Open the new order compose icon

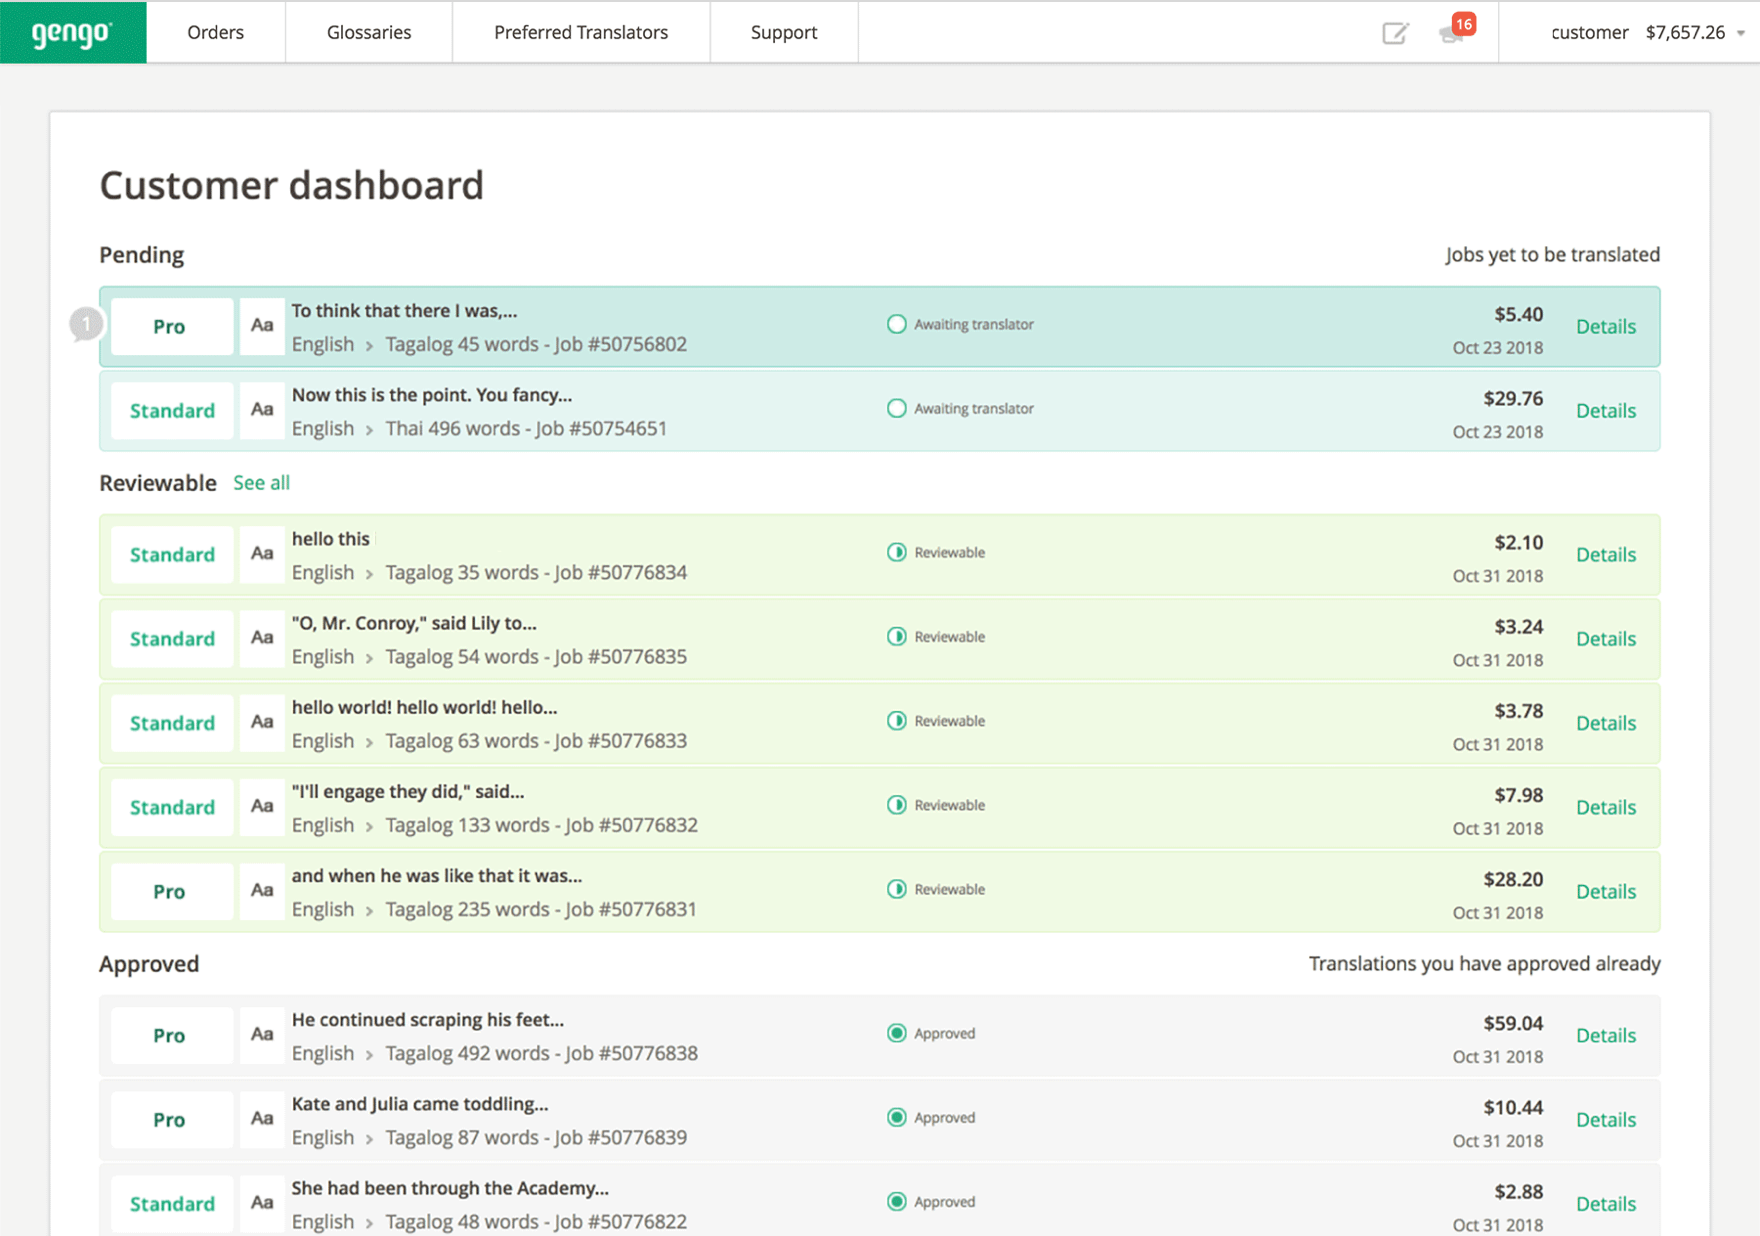[1394, 33]
